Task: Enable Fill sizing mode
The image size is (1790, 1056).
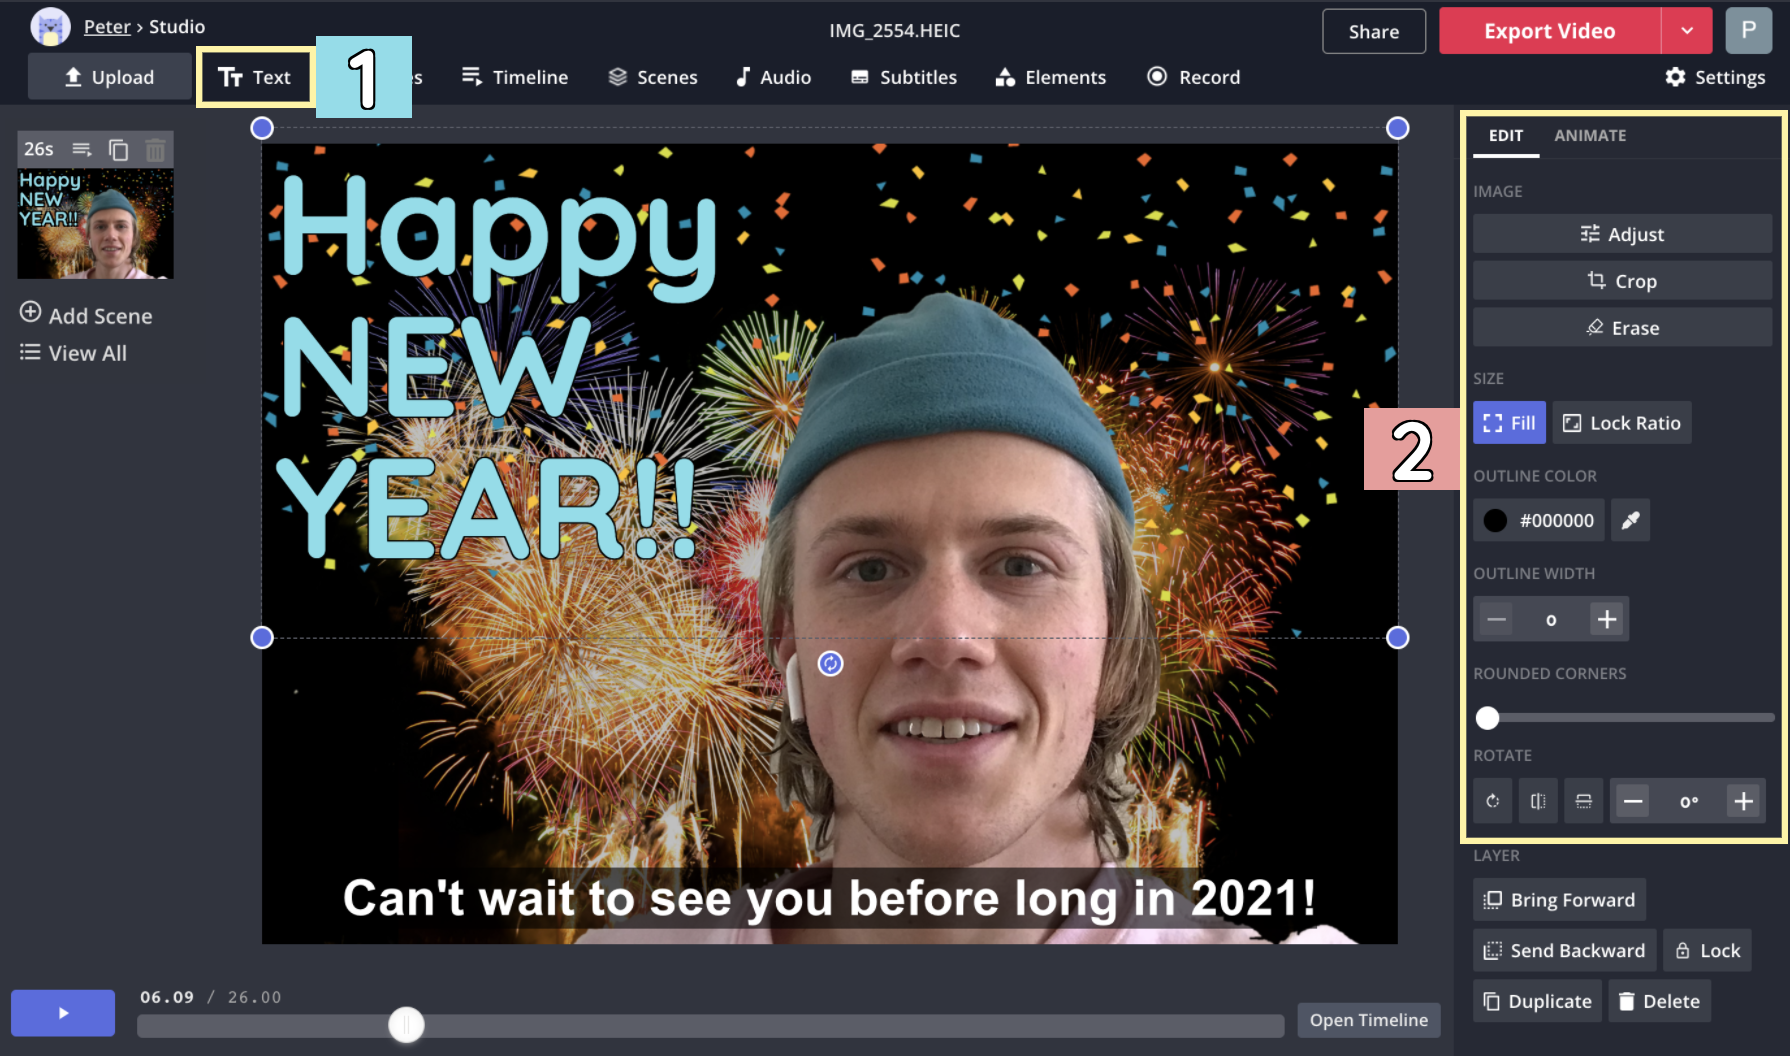Action: [1509, 422]
